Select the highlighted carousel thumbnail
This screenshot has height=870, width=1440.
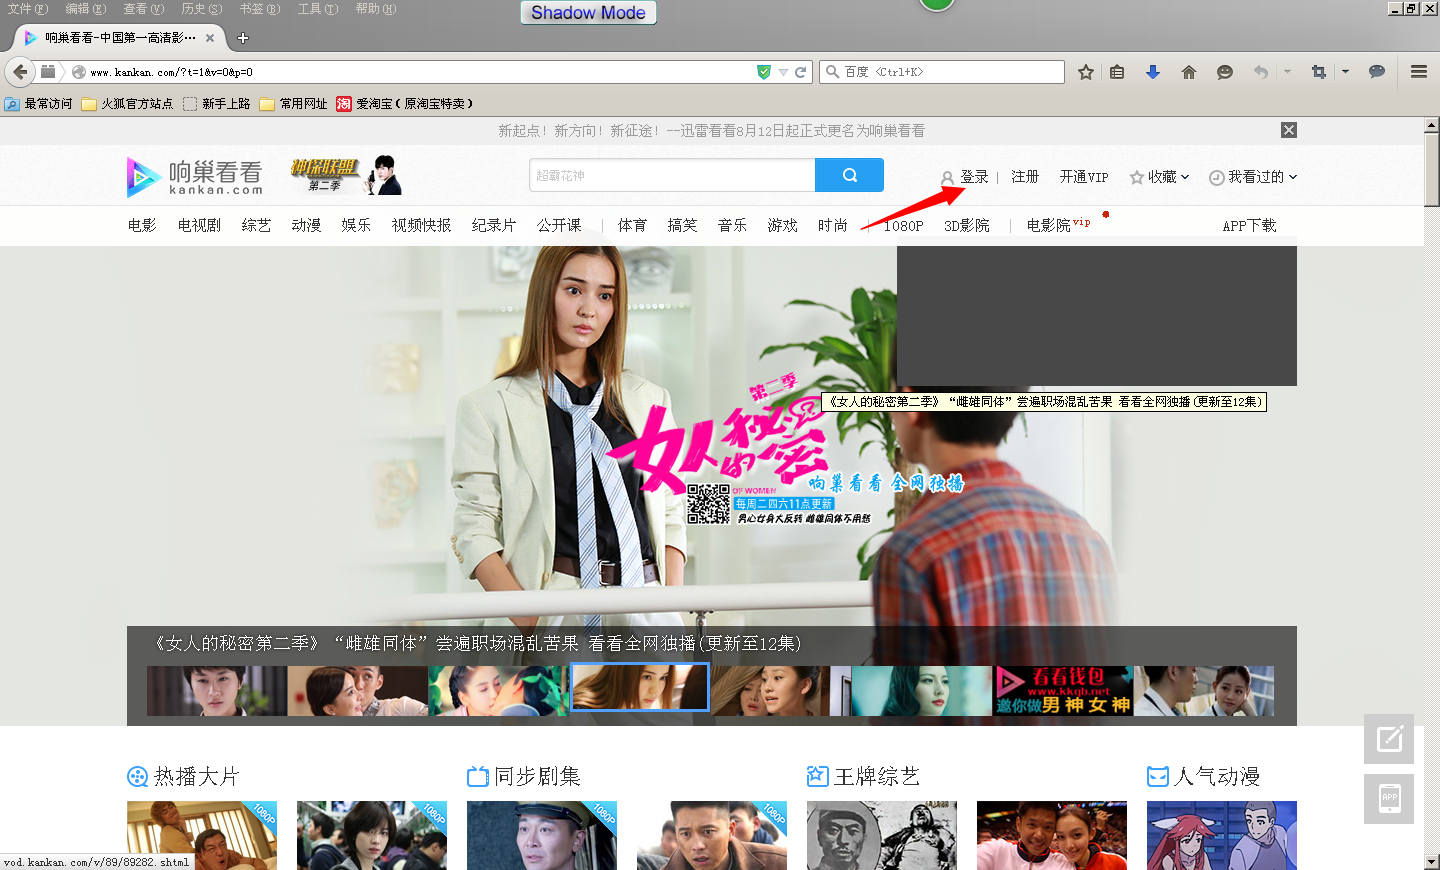click(639, 687)
